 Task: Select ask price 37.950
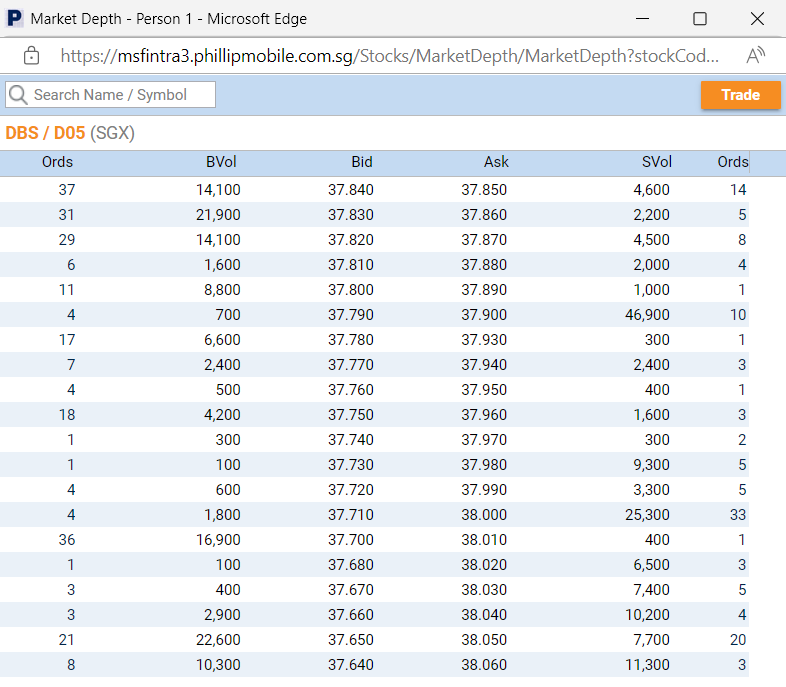pos(484,390)
